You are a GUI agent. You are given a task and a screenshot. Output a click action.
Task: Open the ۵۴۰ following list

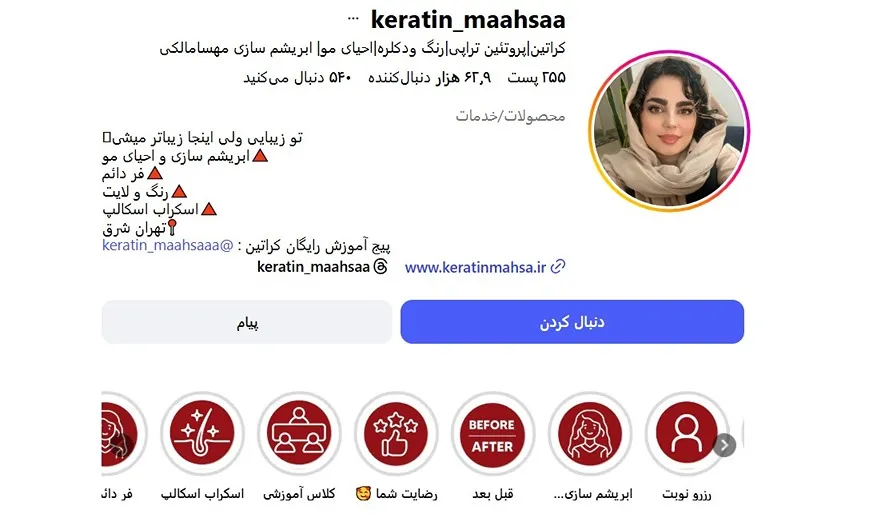click(297, 77)
